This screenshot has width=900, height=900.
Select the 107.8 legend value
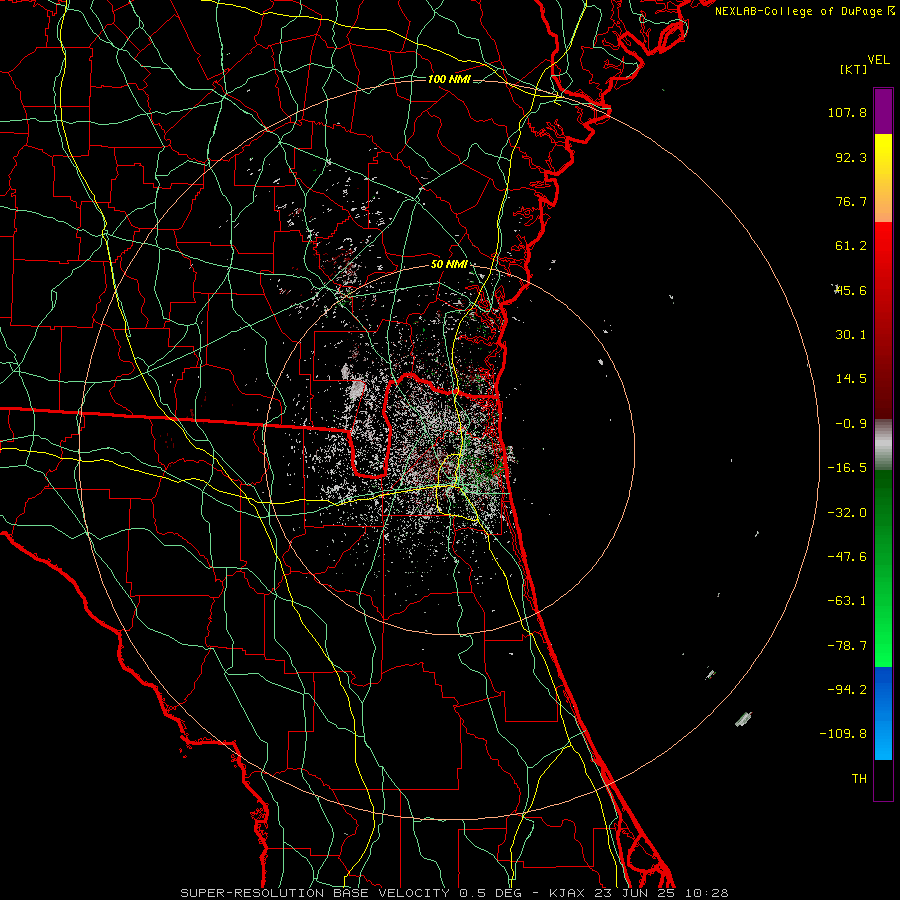coord(847,112)
